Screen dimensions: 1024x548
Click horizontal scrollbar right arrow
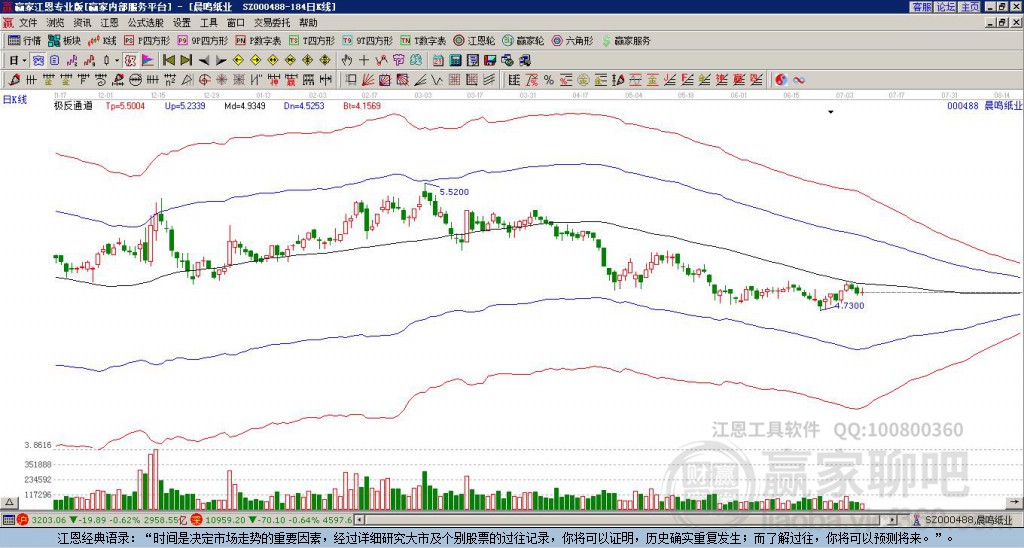pyautogui.click(x=893, y=520)
